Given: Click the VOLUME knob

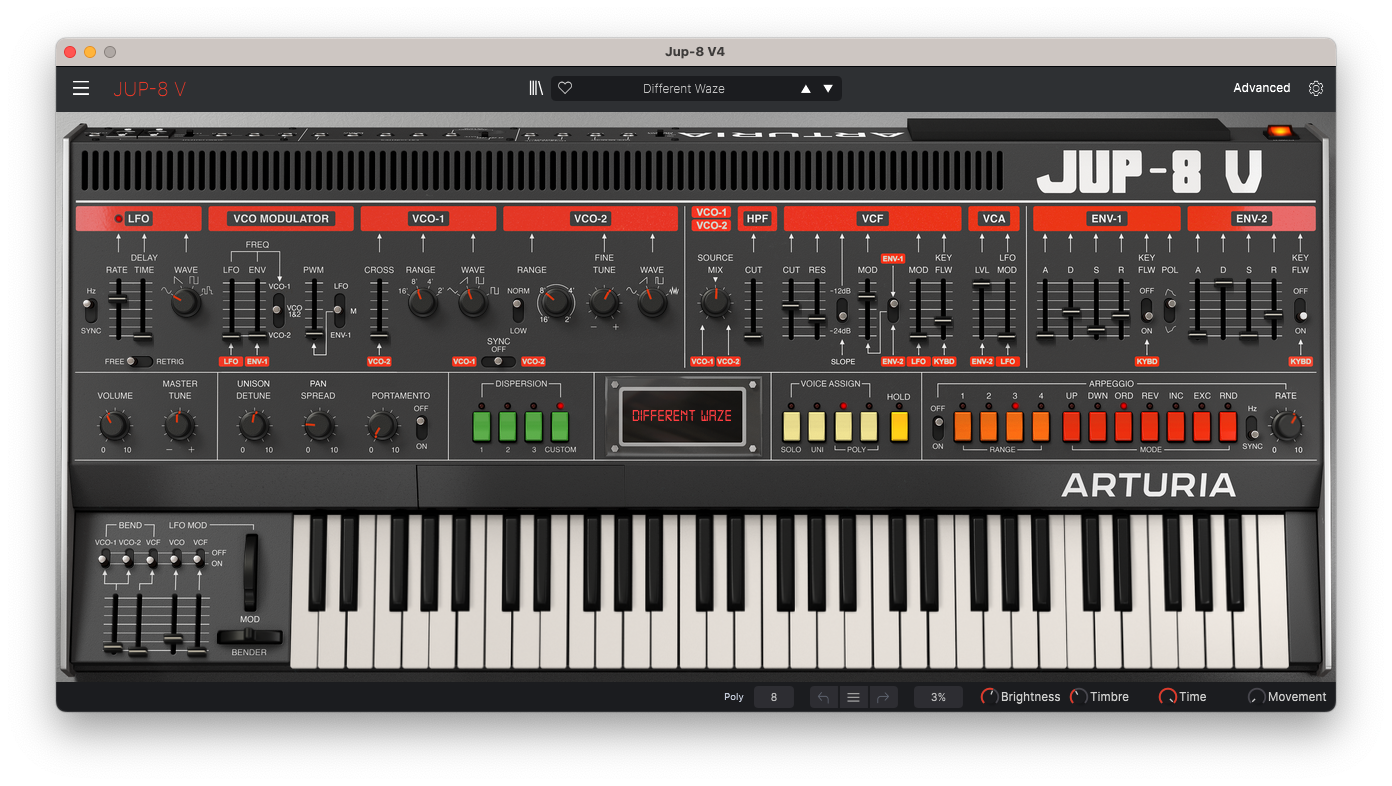Looking at the screenshot, I should pos(115,427).
